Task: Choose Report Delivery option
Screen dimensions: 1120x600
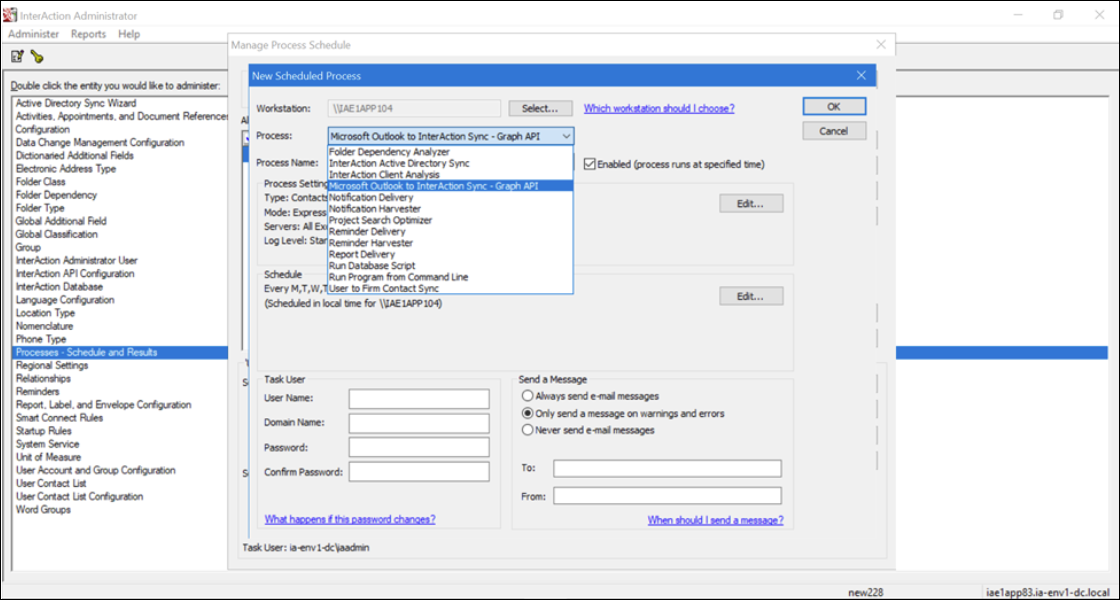Action: [x=450, y=254]
